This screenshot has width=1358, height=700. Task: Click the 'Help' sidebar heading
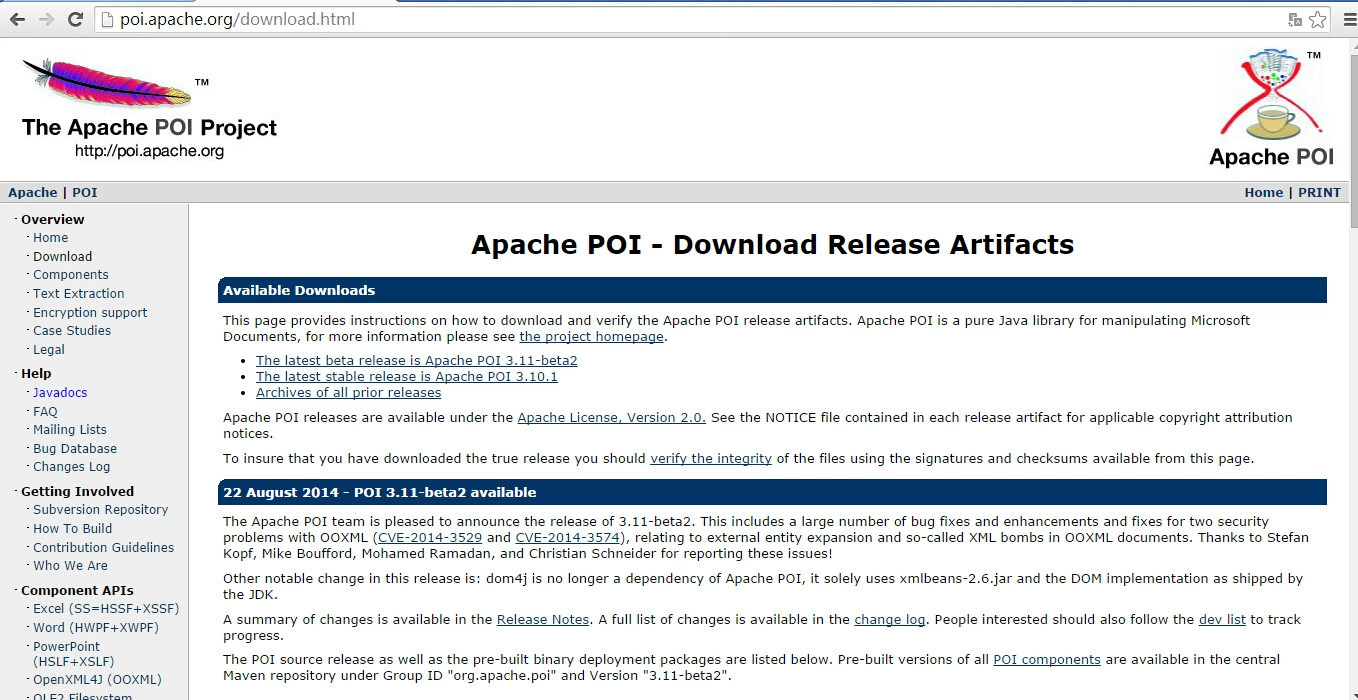(36, 374)
